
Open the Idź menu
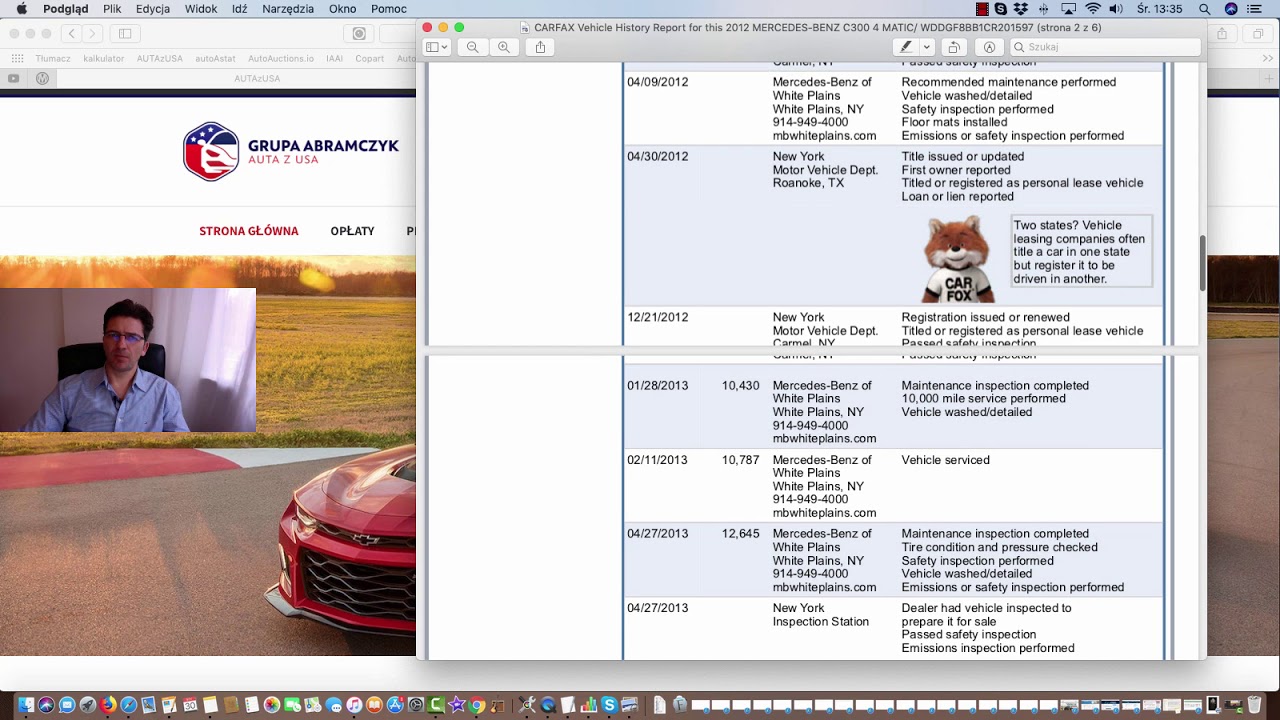[x=239, y=9]
